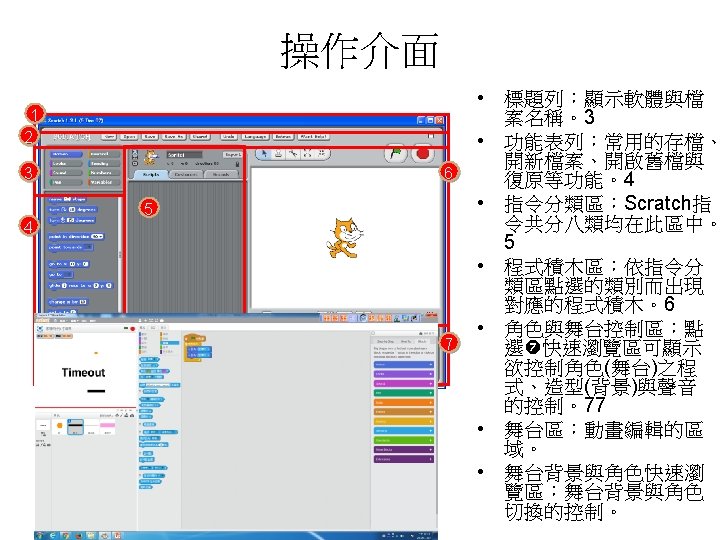Open the point towards dropdown

(88, 247)
